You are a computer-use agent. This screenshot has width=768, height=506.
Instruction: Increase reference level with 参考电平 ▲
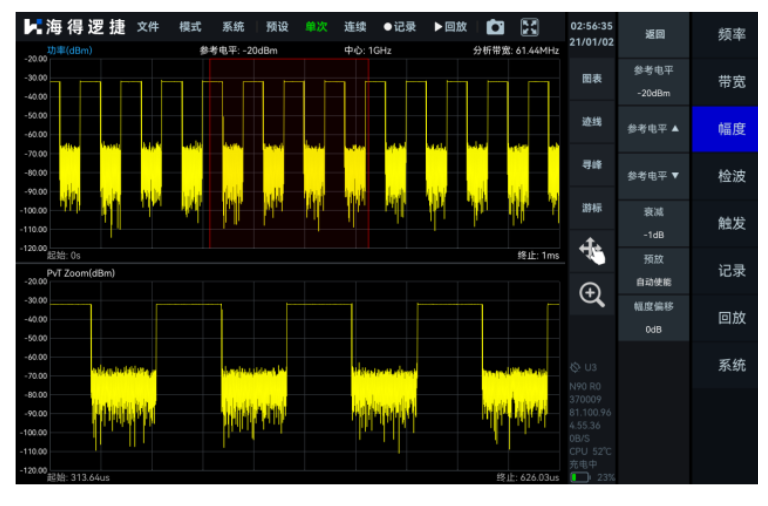(654, 129)
